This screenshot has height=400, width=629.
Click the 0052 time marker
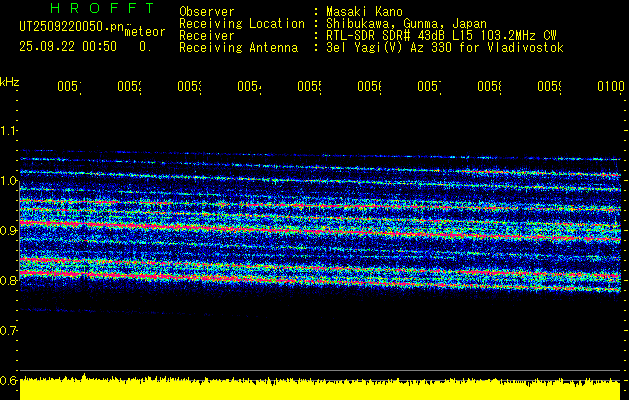[129, 86]
